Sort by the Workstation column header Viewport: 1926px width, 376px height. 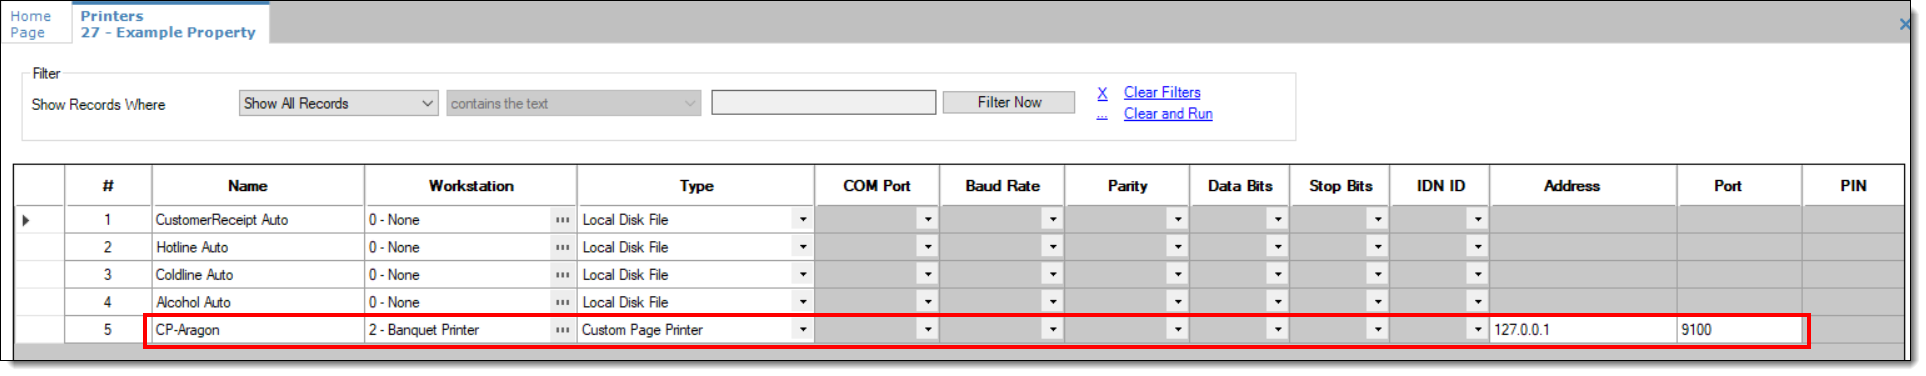coord(471,186)
